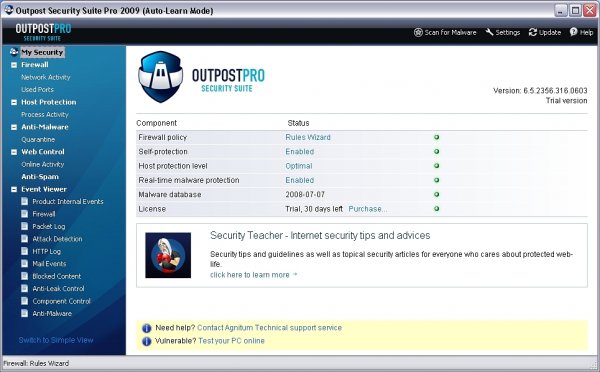This screenshot has height=372, width=600.
Task: Click the Attack Detection log icon
Action: click(24, 239)
